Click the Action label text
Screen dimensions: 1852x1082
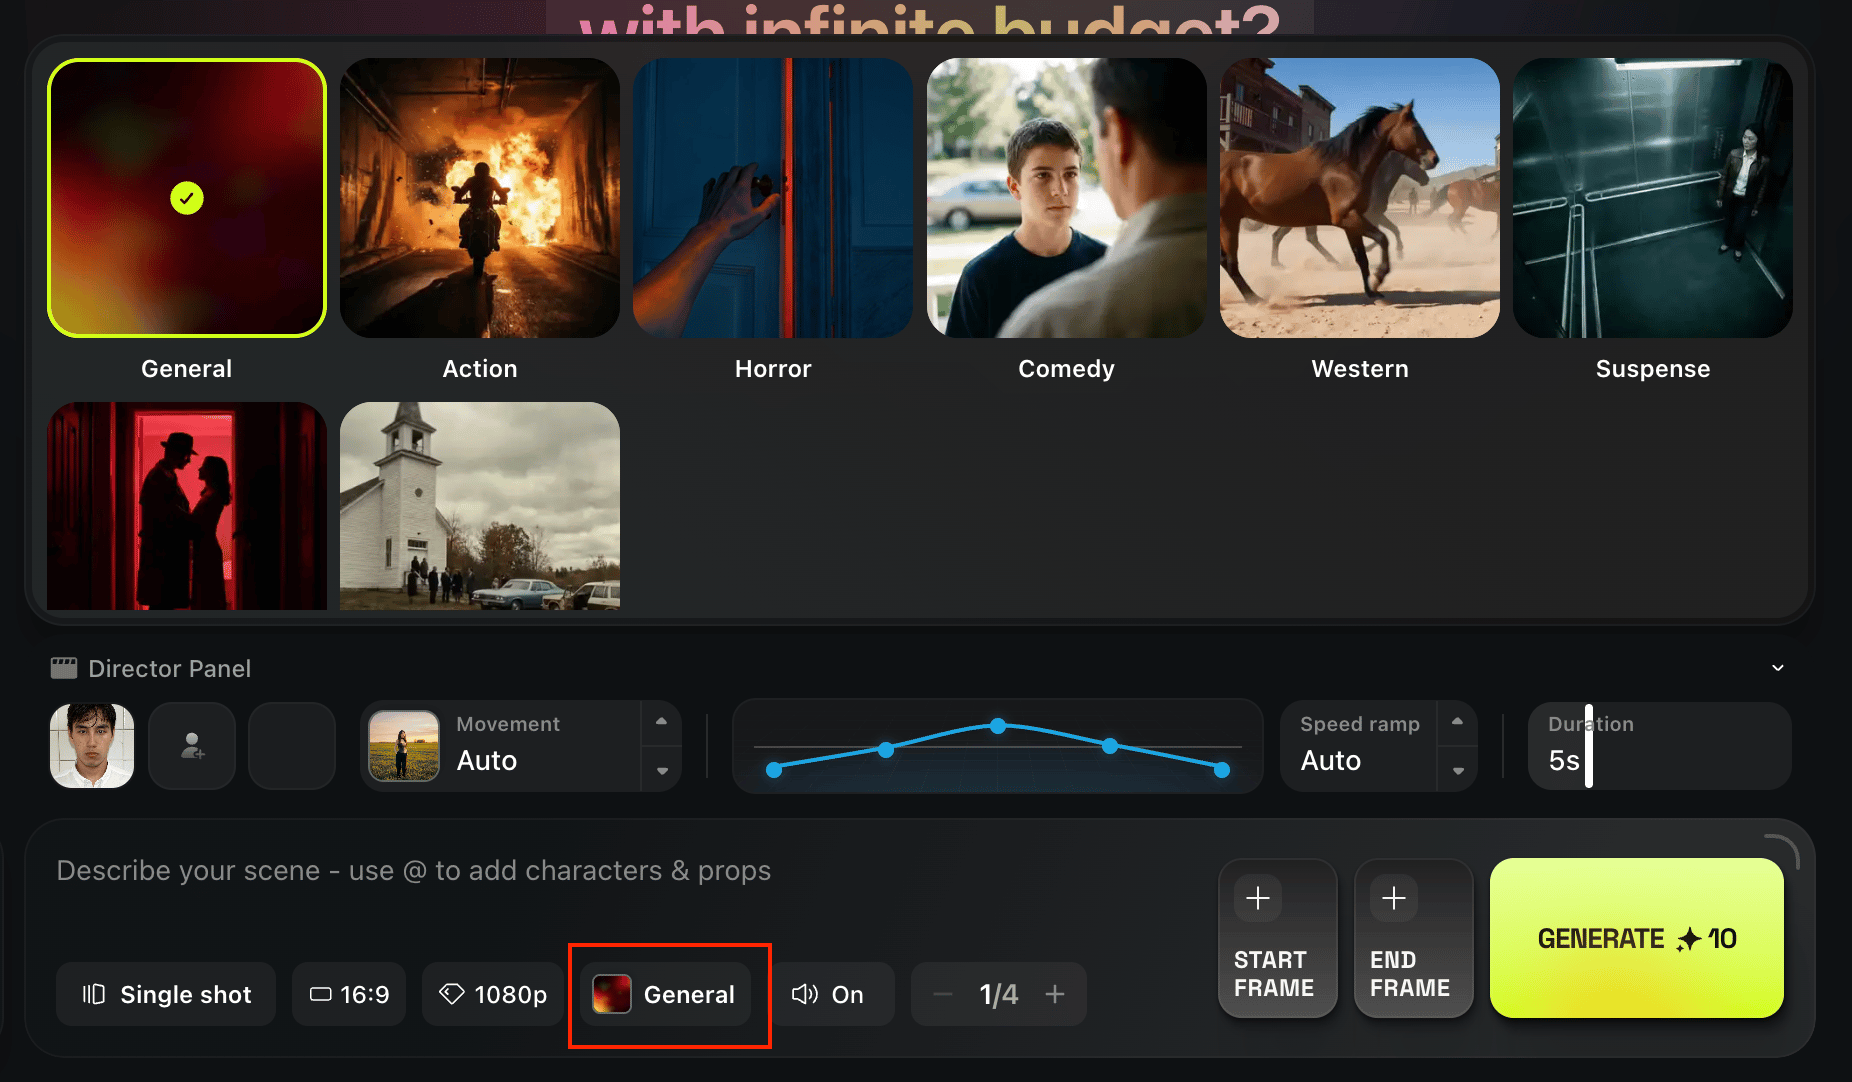[480, 369]
